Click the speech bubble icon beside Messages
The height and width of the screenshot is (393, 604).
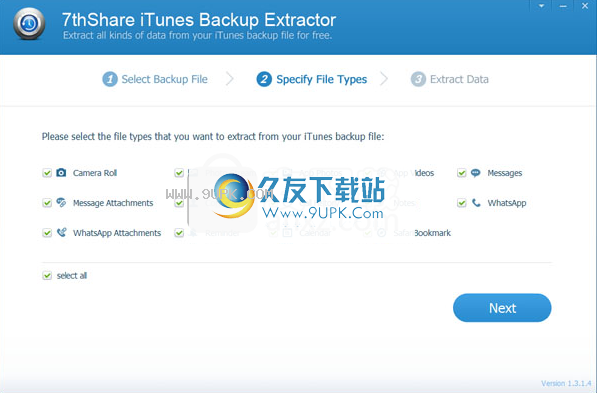(x=476, y=173)
